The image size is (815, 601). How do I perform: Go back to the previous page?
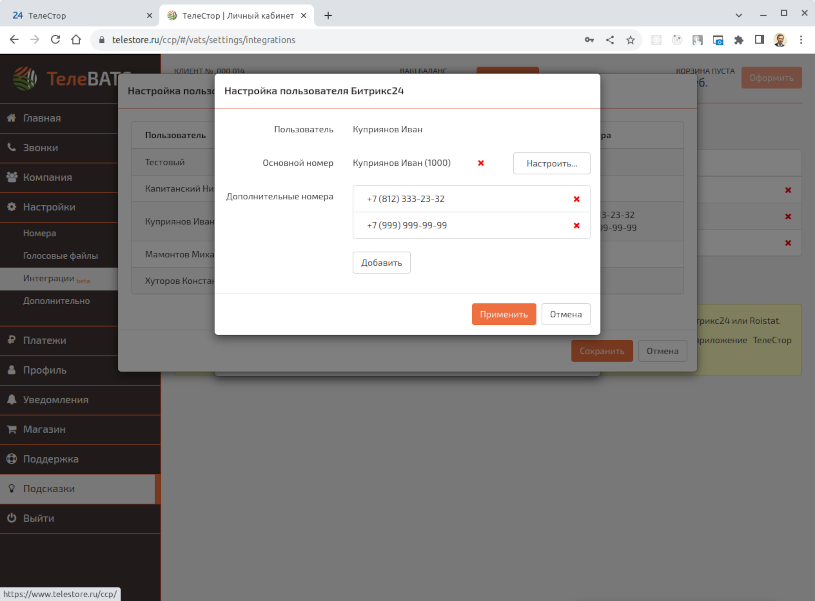(x=14, y=40)
